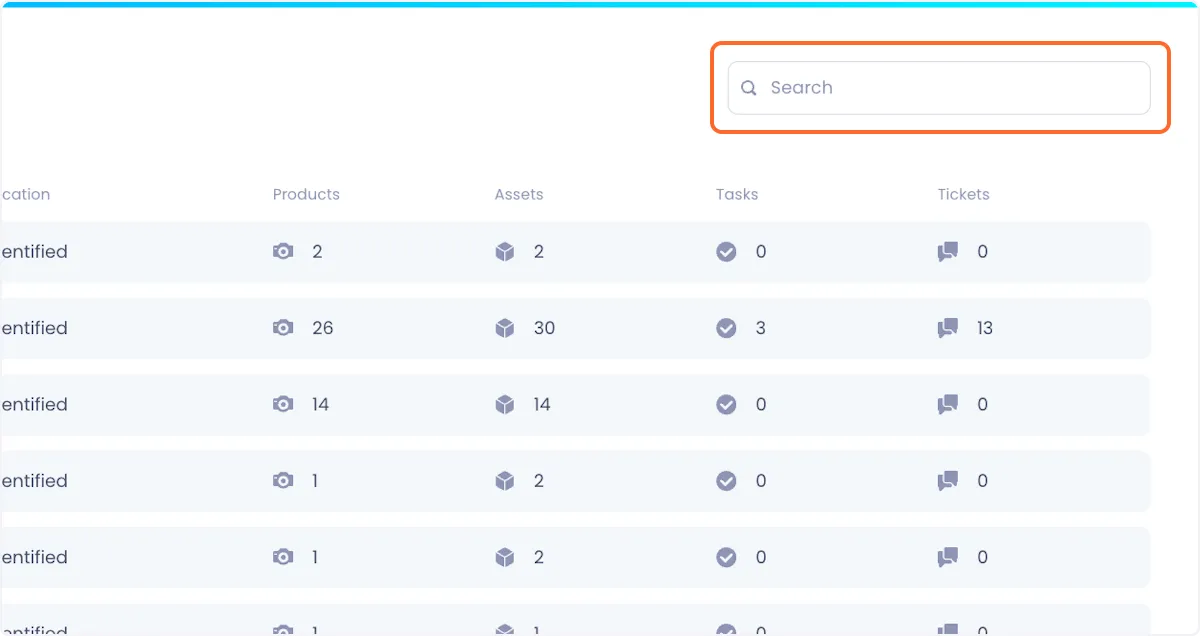Click the Tickets column header
The width and height of the screenshot is (1200, 636).
point(964,194)
